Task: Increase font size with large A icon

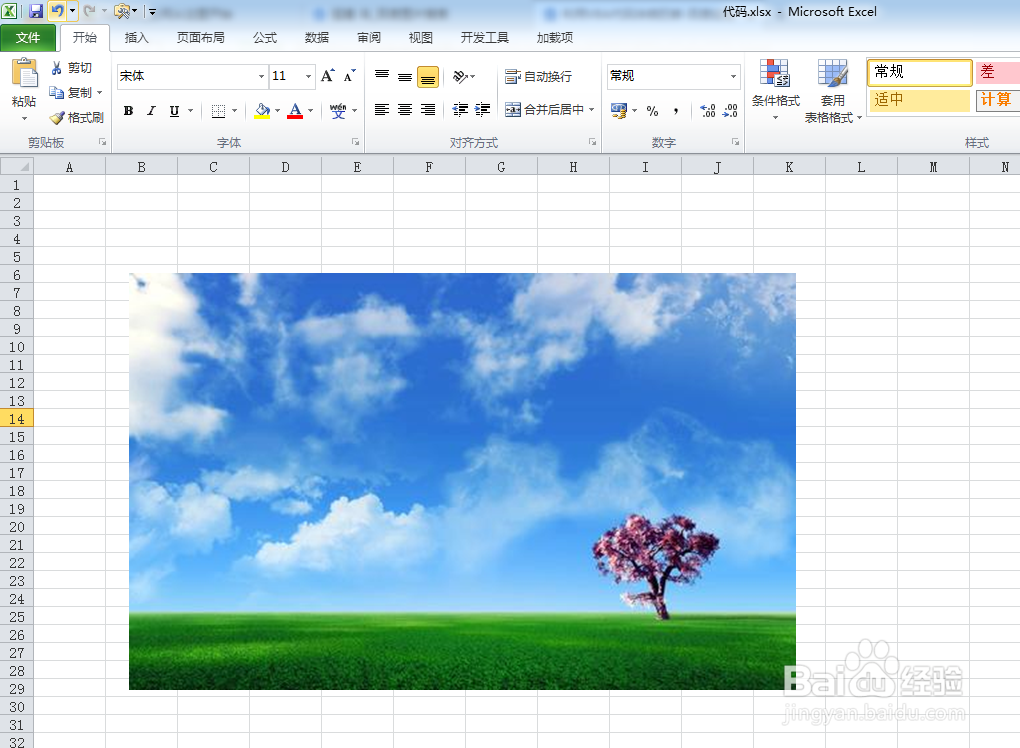Action: click(328, 76)
